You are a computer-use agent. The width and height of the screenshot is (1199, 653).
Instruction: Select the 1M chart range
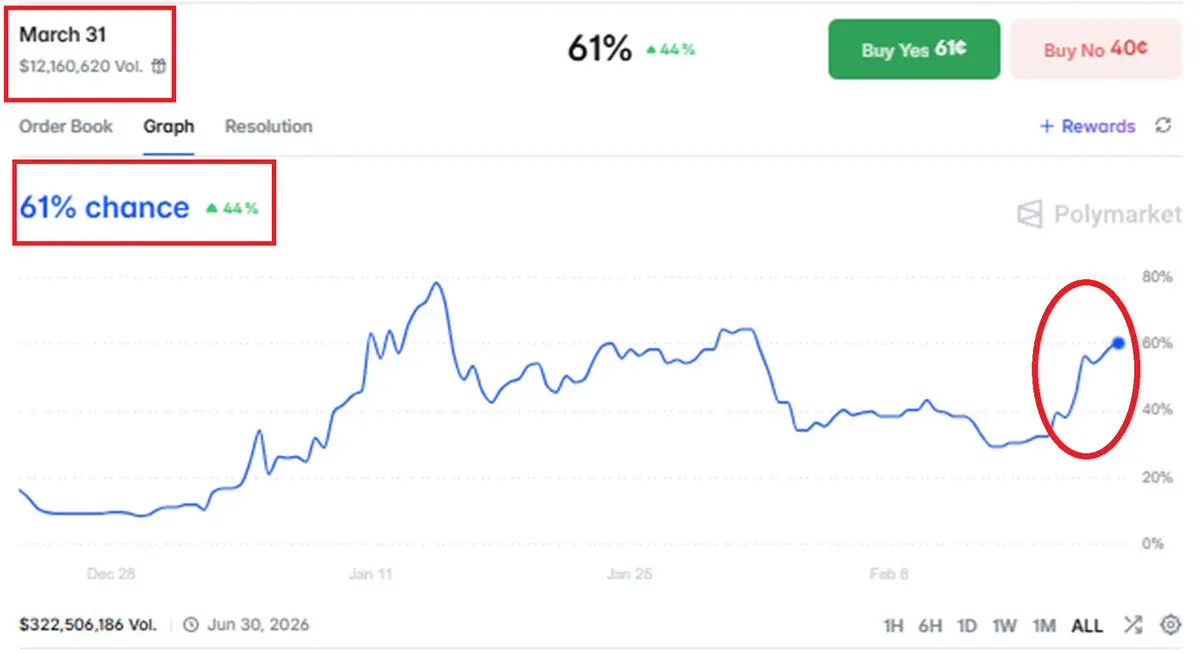point(1044,626)
